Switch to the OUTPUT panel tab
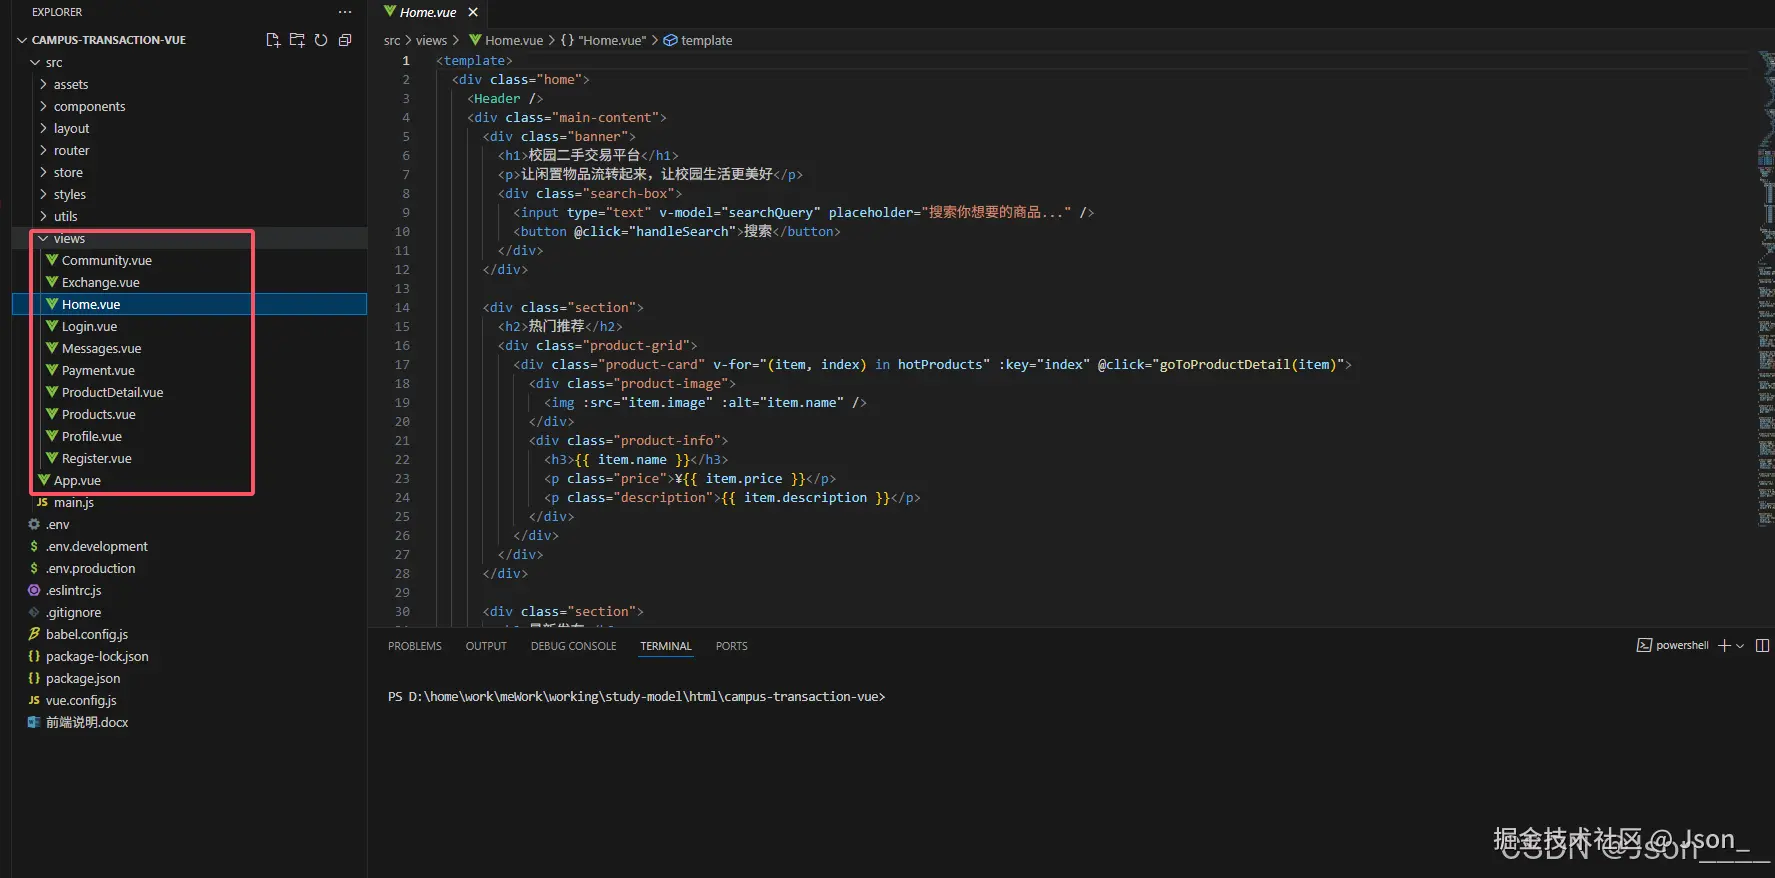The height and width of the screenshot is (878, 1775). [x=486, y=646]
